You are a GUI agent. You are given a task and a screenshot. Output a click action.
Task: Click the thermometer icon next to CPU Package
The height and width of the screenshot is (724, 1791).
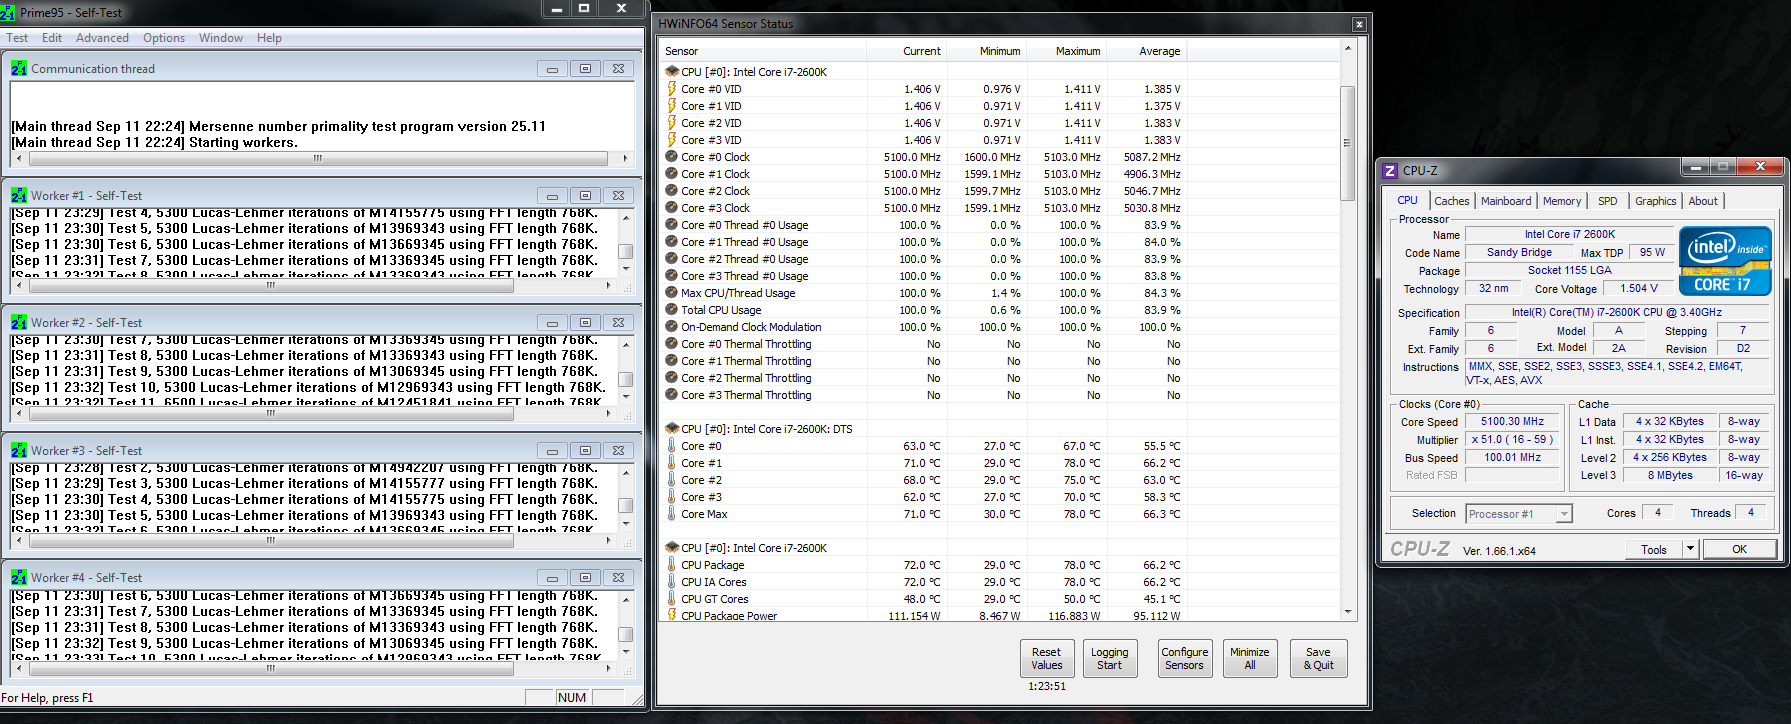672,564
